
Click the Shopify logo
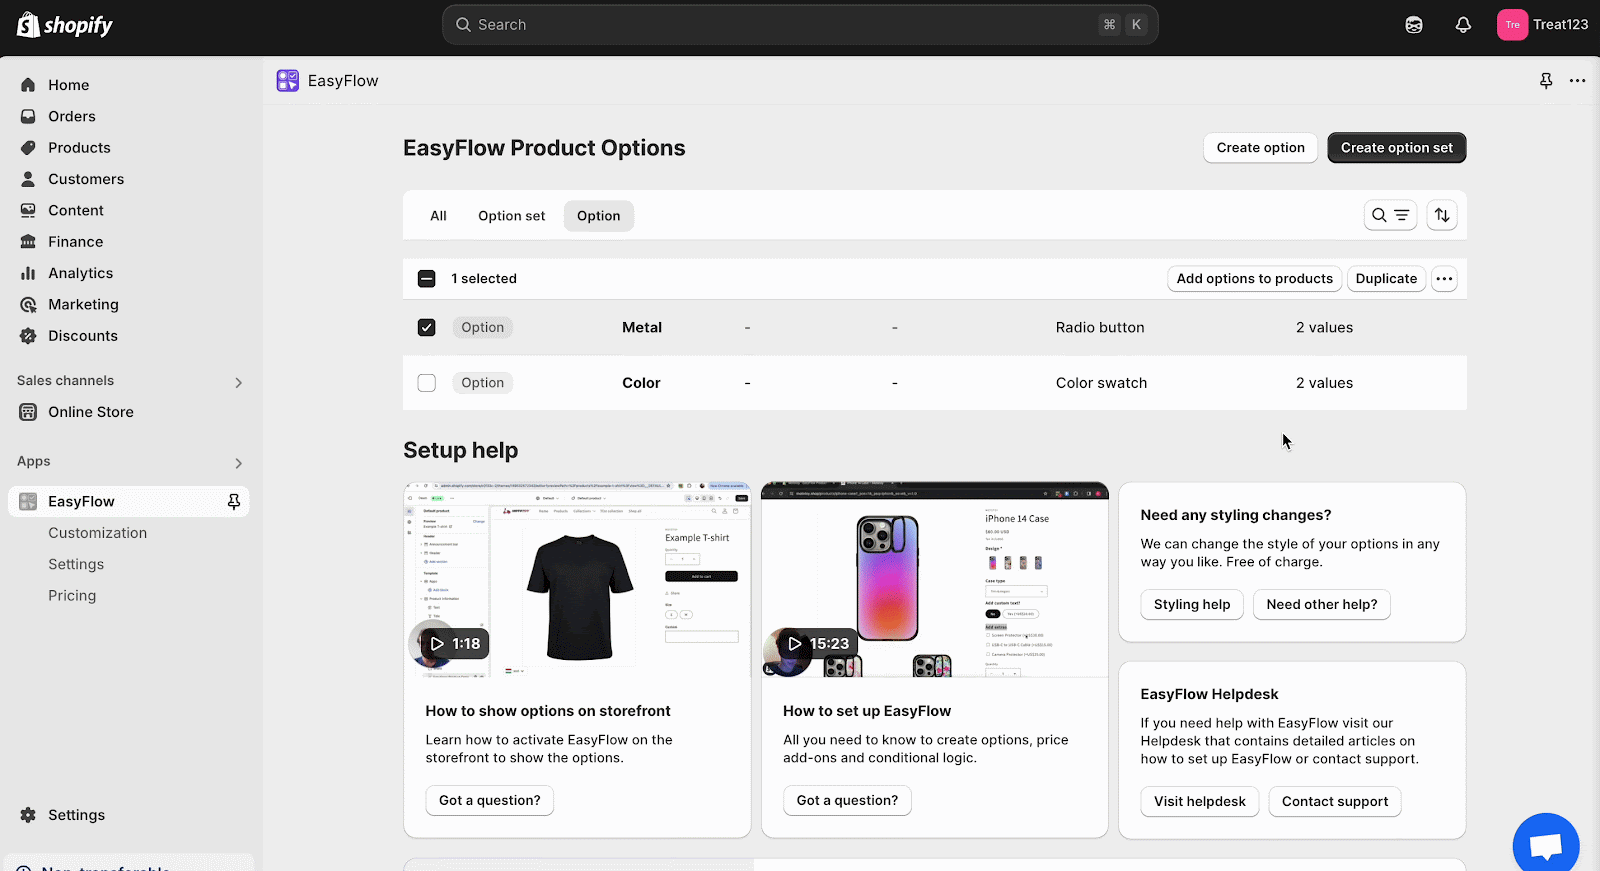coord(65,25)
